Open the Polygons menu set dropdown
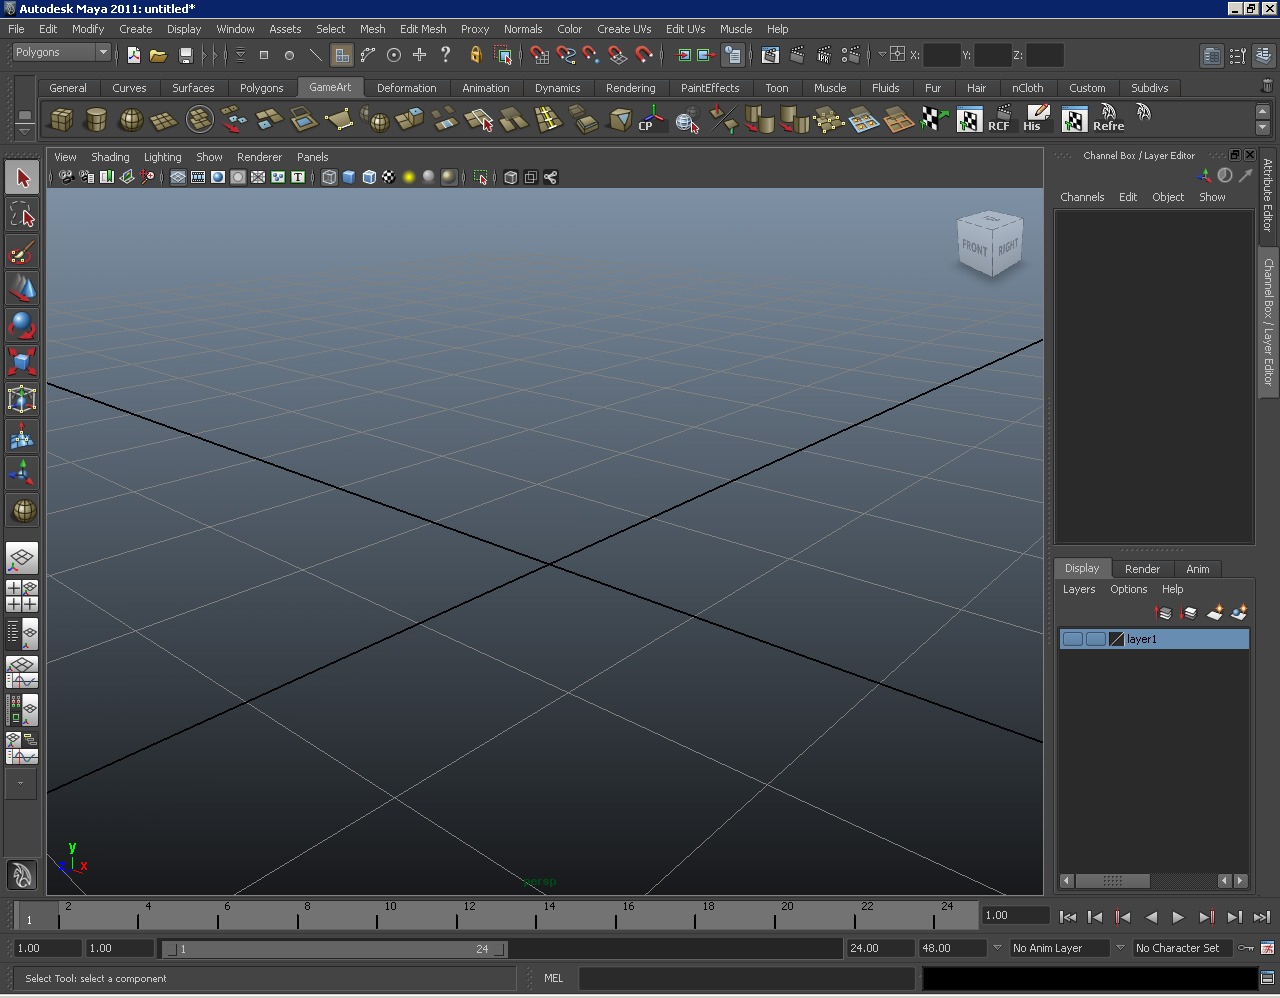This screenshot has width=1280, height=998. (x=62, y=52)
